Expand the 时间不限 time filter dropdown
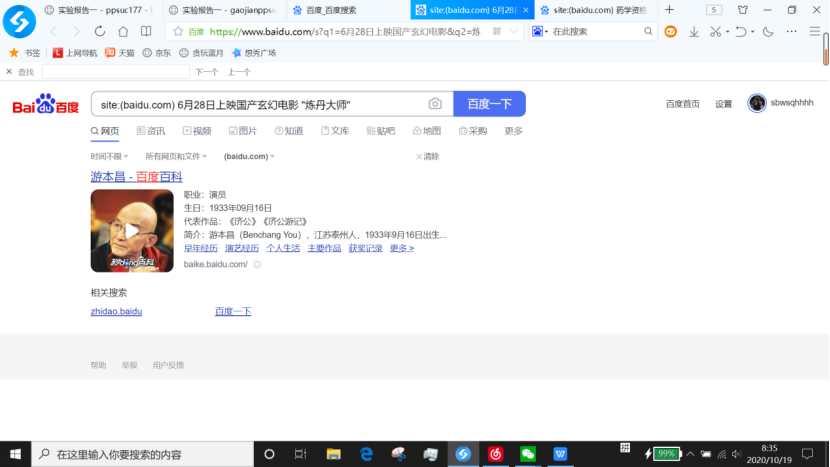The width and height of the screenshot is (830, 467). tap(109, 156)
